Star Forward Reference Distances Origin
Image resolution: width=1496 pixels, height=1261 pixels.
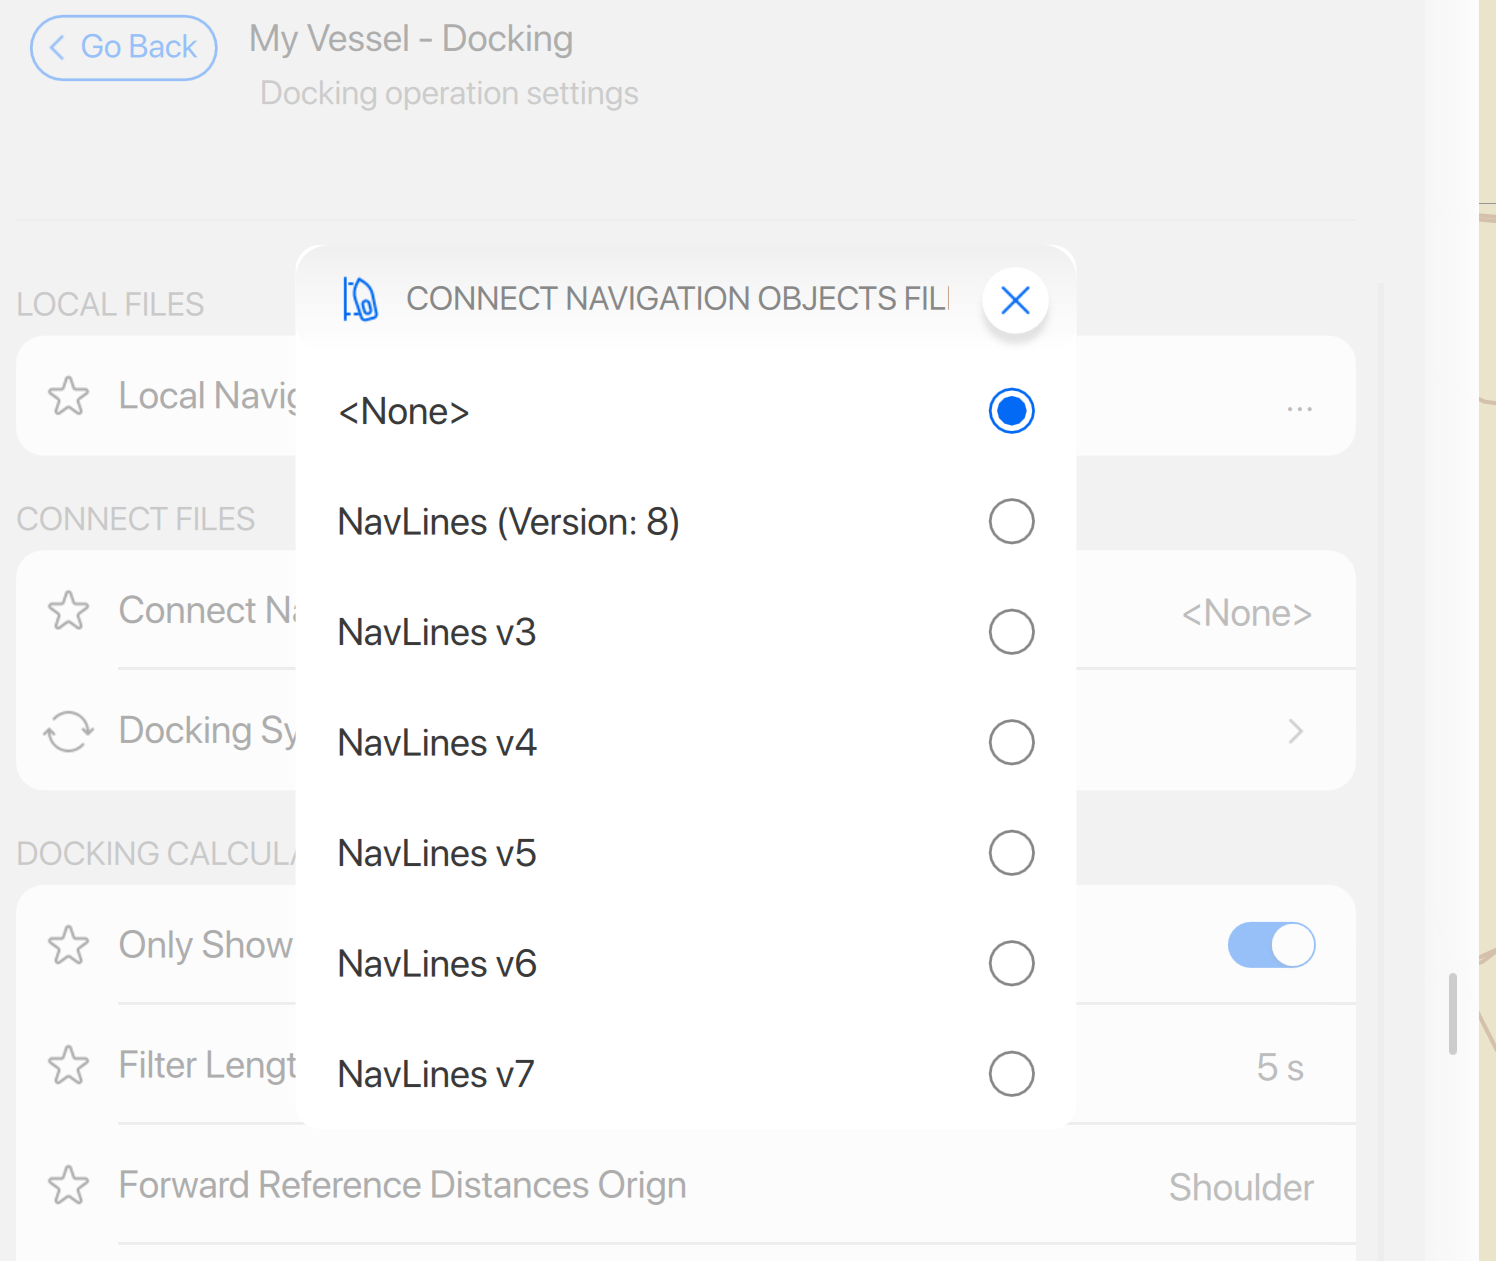[x=68, y=1186]
